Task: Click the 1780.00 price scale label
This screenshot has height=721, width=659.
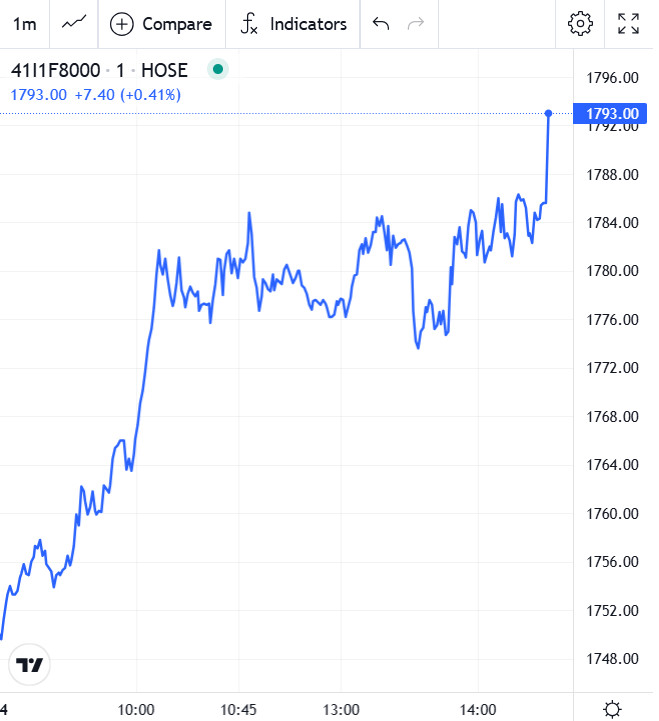Action: pyautogui.click(x=609, y=271)
